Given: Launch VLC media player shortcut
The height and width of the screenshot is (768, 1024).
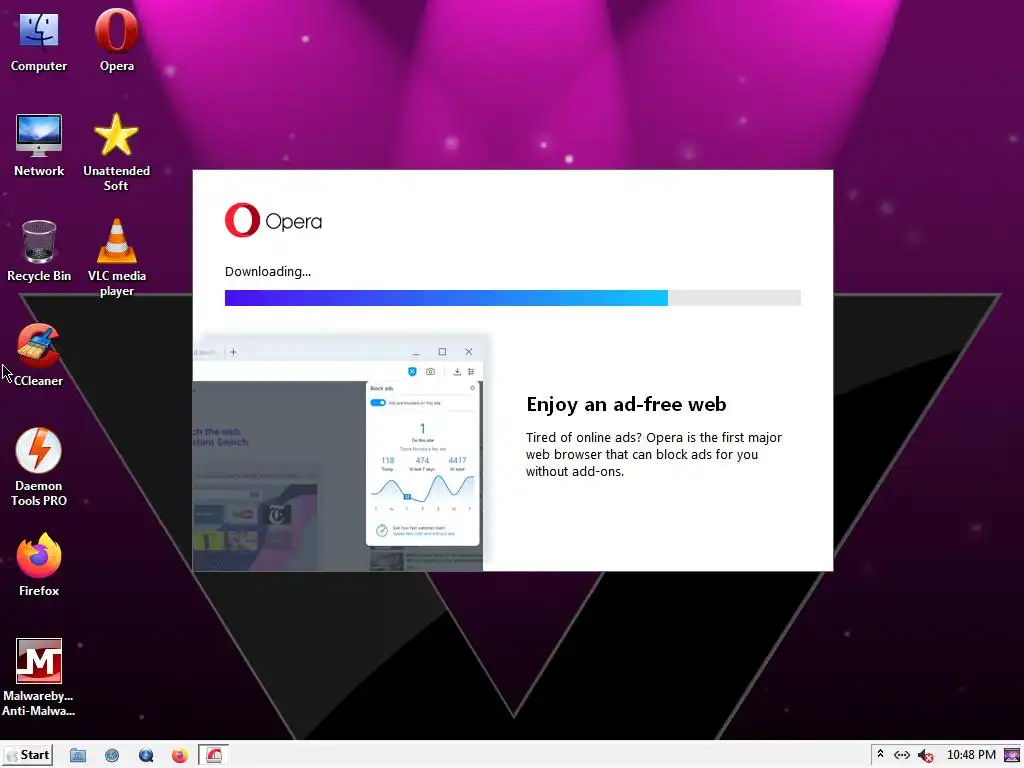Looking at the screenshot, I should click(x=116, y=257).
